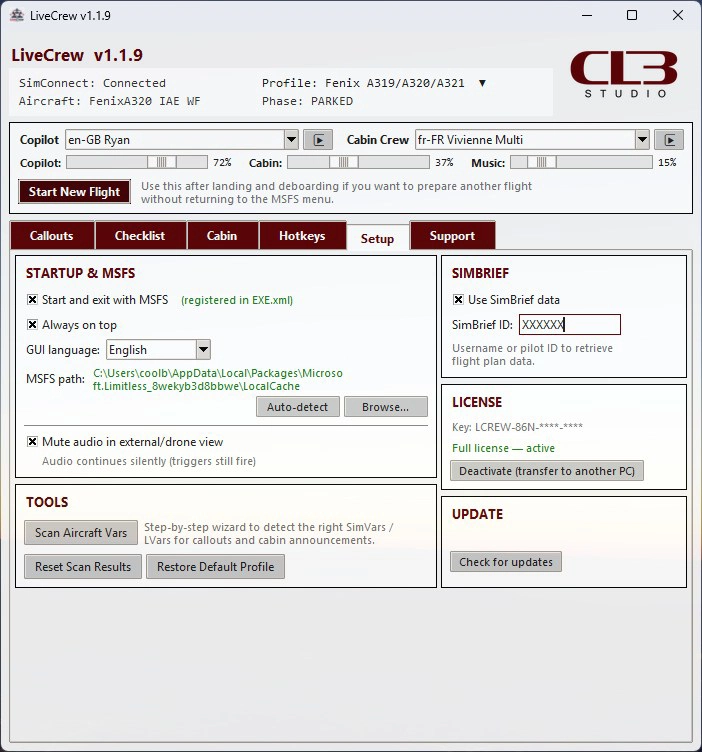Screen dimensions: 702x752
Task: Play the Copilot voice preview
Action: point(317,140)
